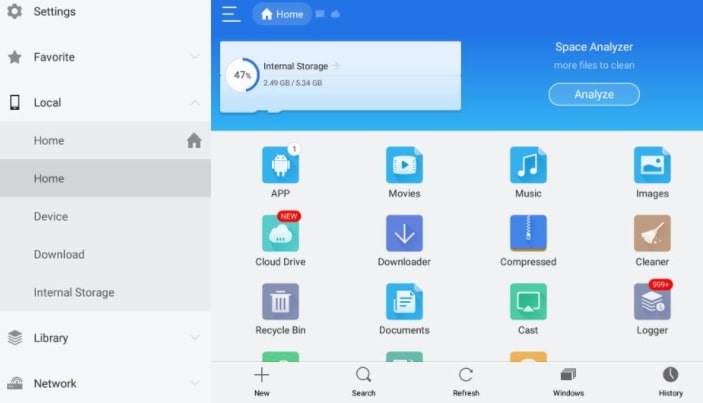Viewport: 703px width, 403px height.
Task: Select Download in the sidebar
Action: (105, 254)
